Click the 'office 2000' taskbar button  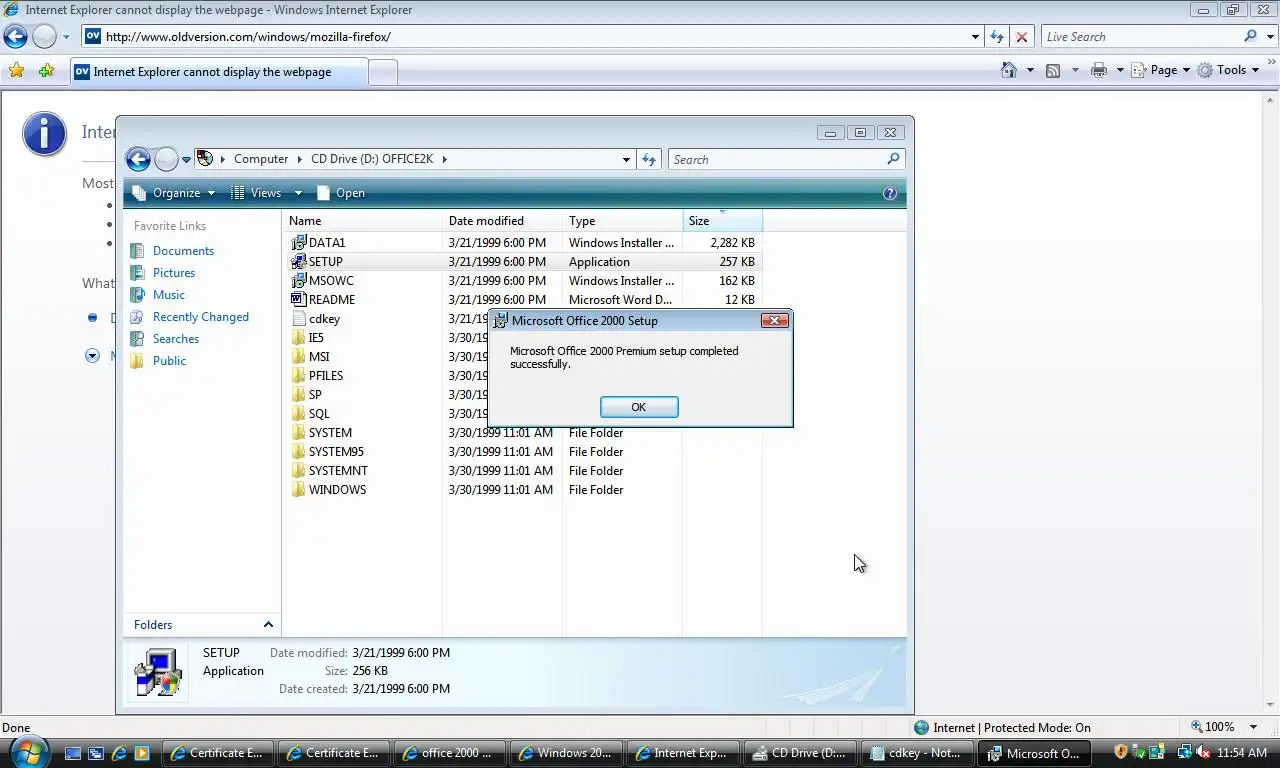[449, 753]
